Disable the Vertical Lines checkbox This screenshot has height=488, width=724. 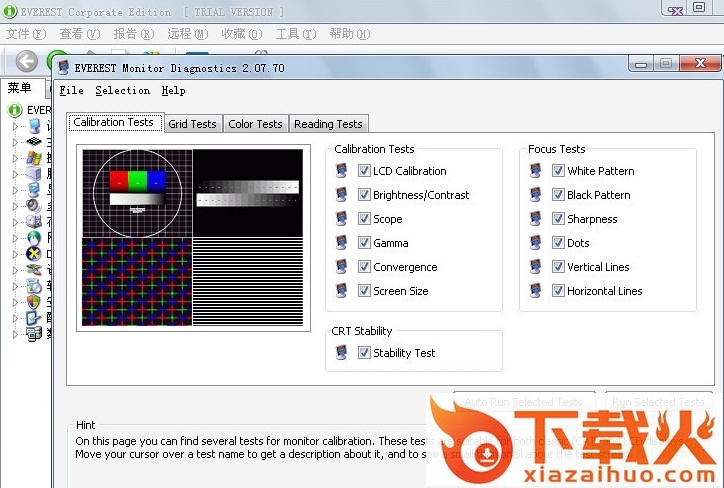click(558, 267)
